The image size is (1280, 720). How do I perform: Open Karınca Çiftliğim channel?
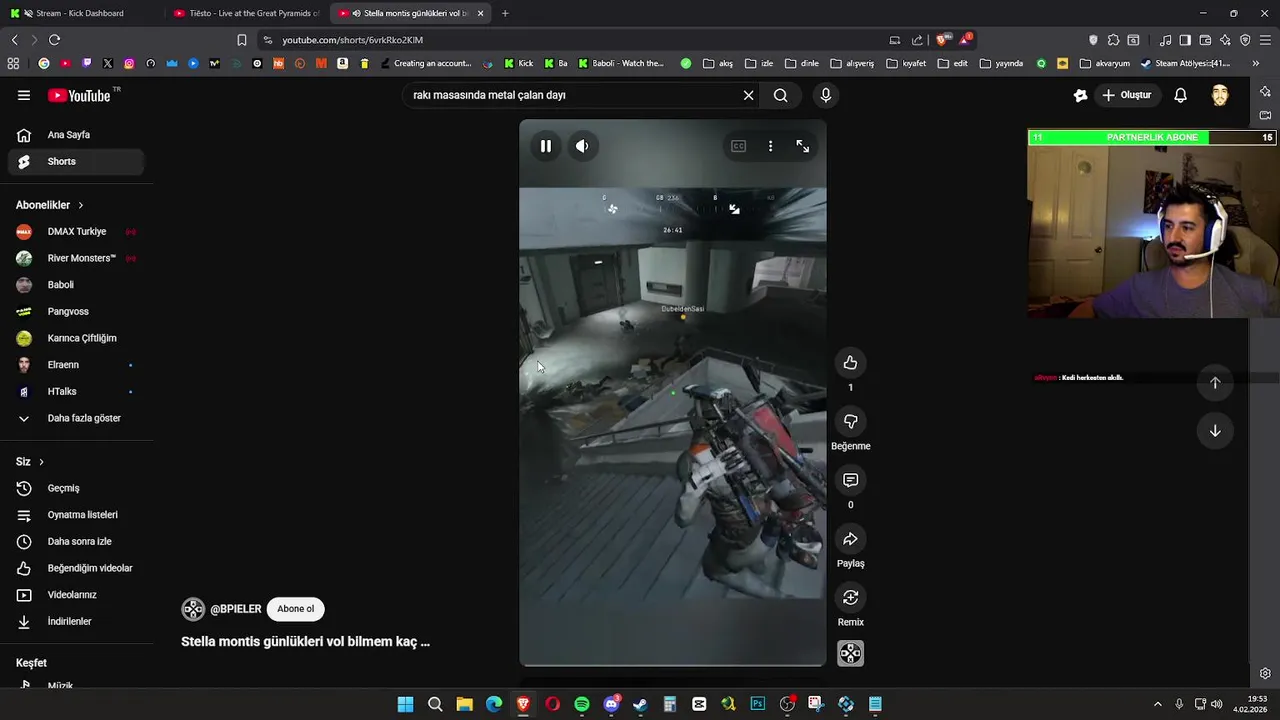(x=76, y=338)
